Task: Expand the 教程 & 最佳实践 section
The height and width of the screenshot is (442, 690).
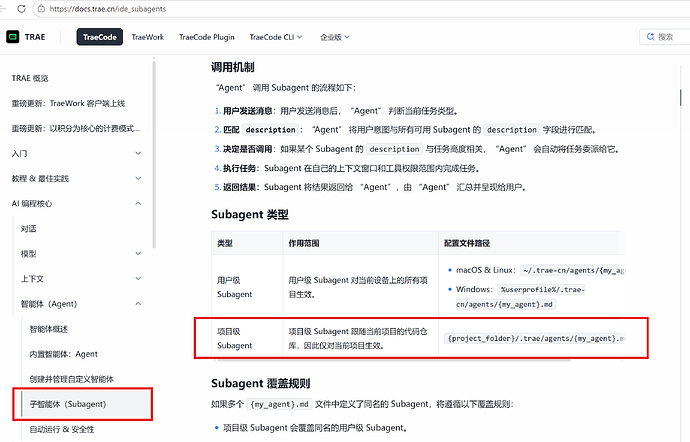Action: (77, 179)
